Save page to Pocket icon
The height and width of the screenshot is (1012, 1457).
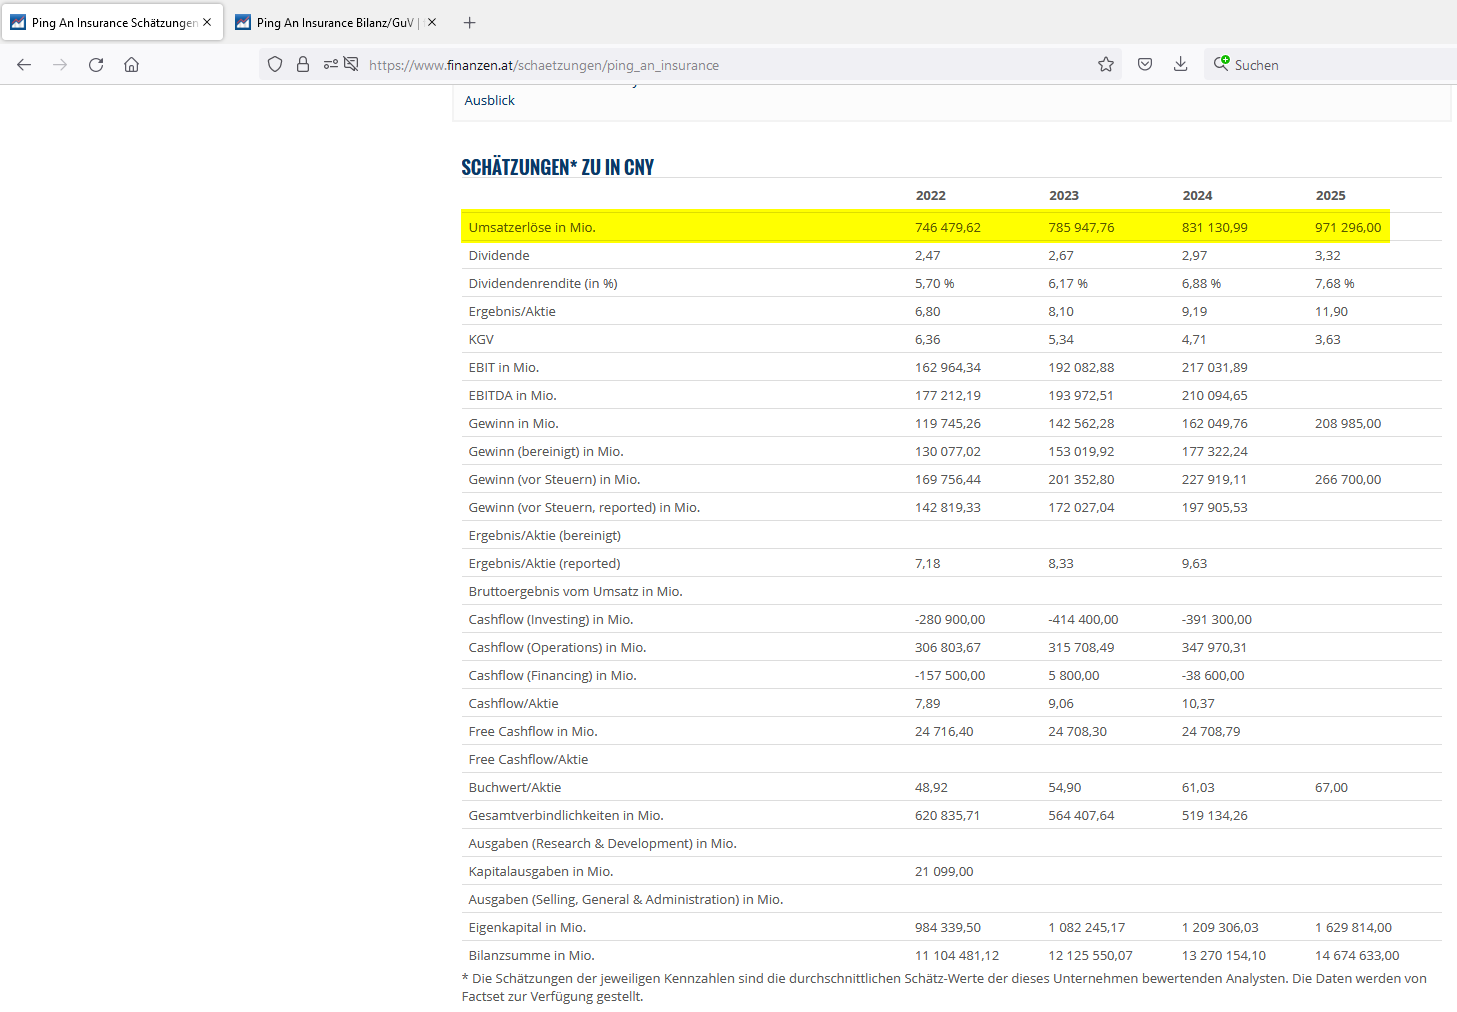point(1145,65)
